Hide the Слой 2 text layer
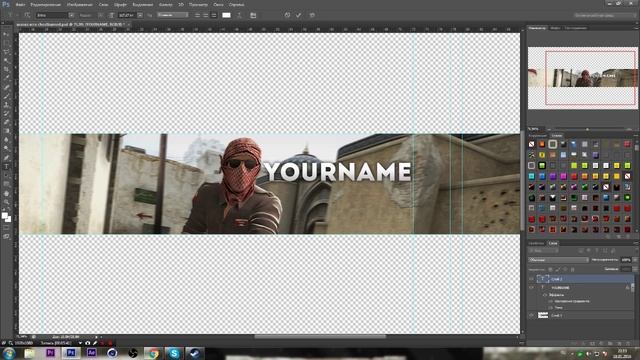The height and width of the screenshot is (360, 640). click(x=531, y=279)
